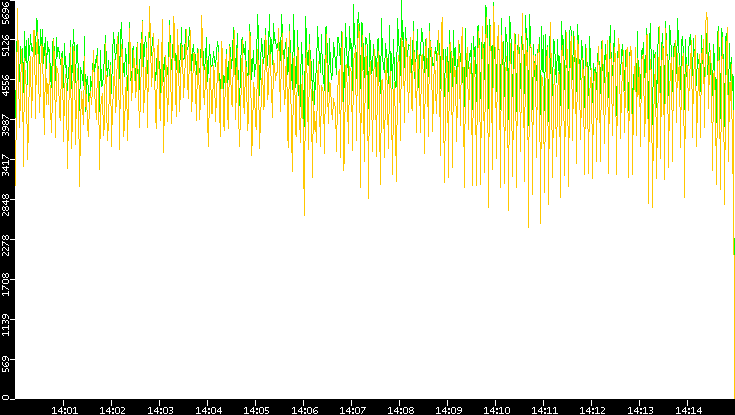Click the 14:12 time axis label
This screenshot has height=415, width=735.
(592, 410)
